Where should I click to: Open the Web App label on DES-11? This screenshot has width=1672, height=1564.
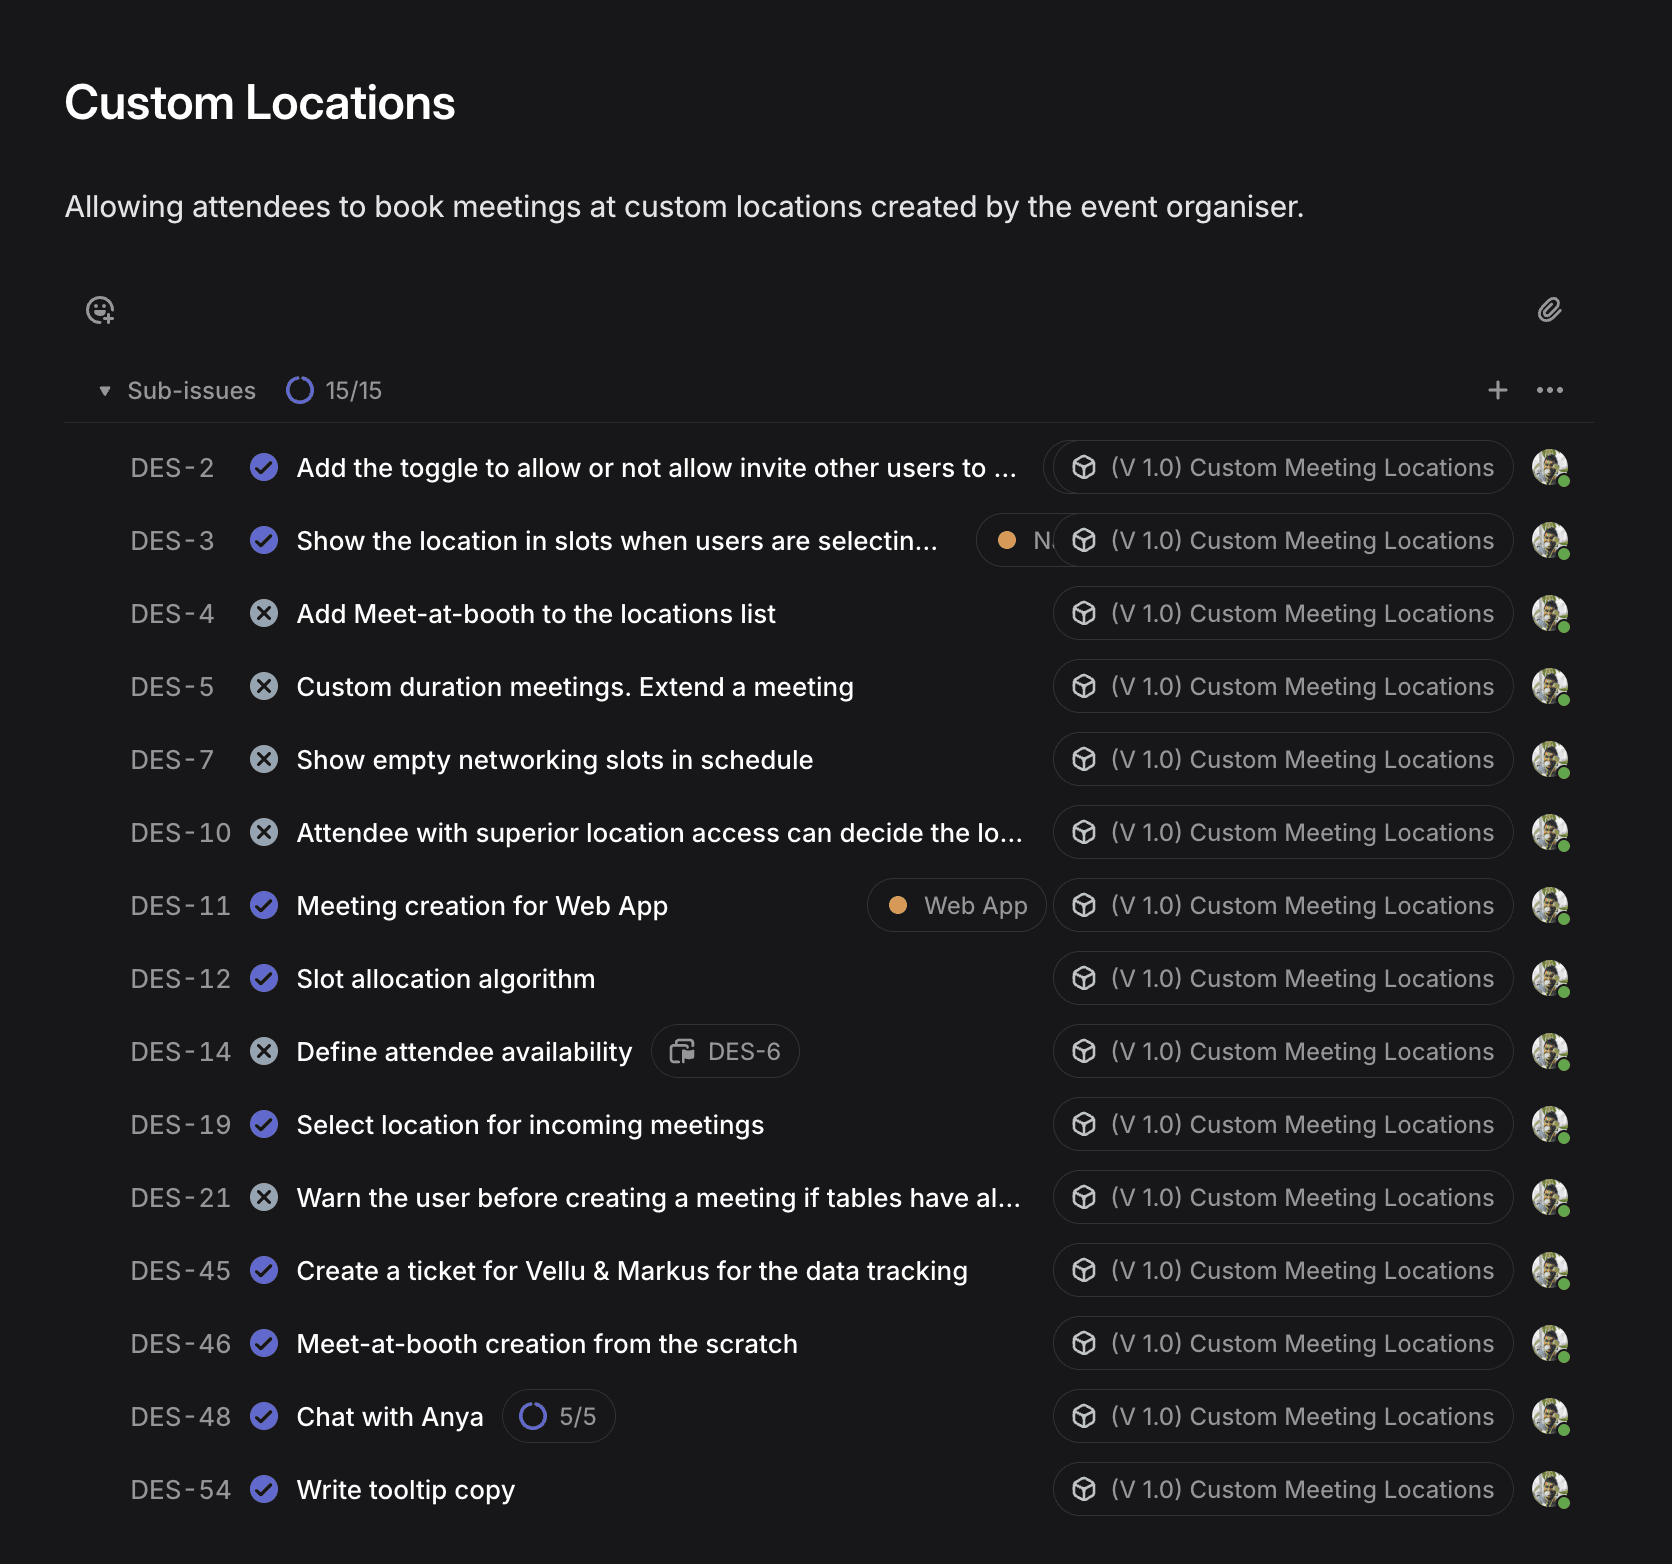point(956,905)
